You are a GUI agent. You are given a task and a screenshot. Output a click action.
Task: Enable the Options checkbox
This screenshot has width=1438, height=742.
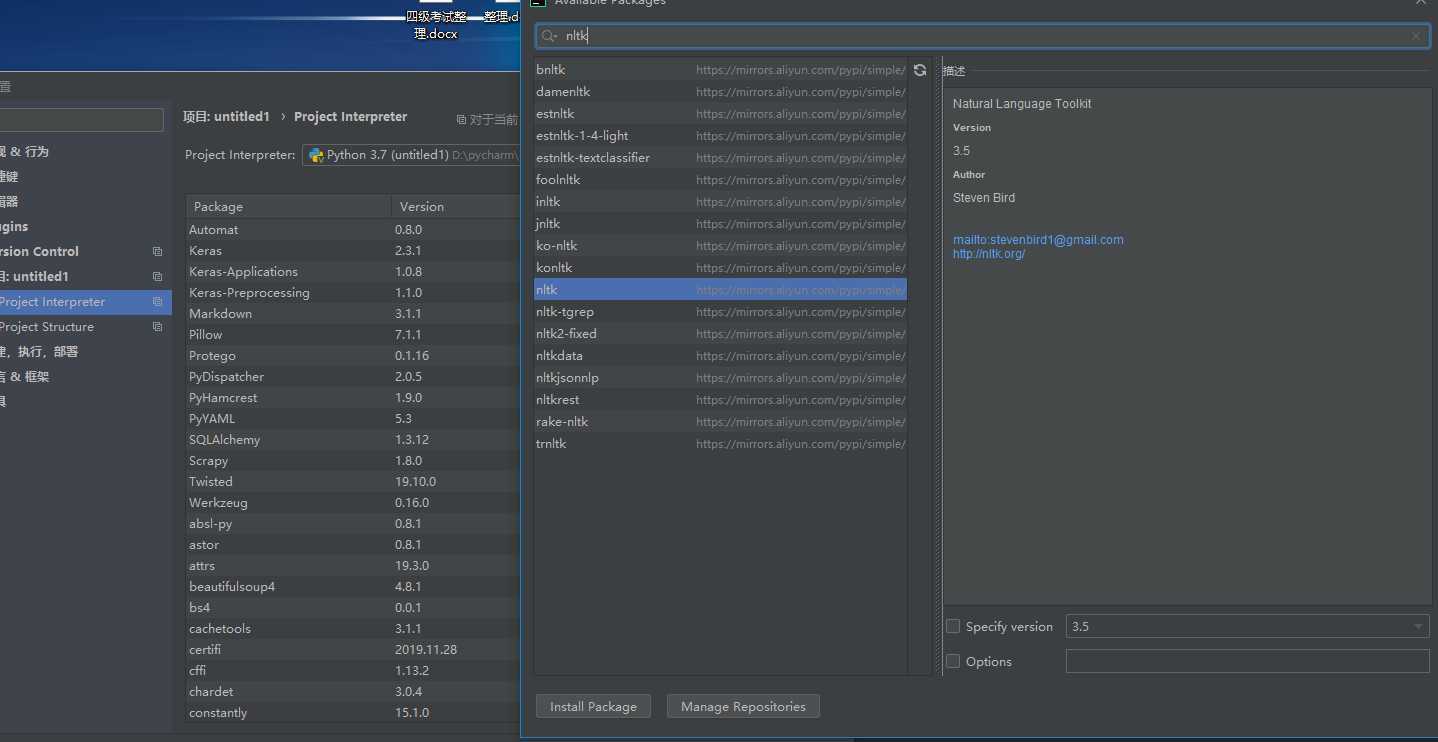953,661
